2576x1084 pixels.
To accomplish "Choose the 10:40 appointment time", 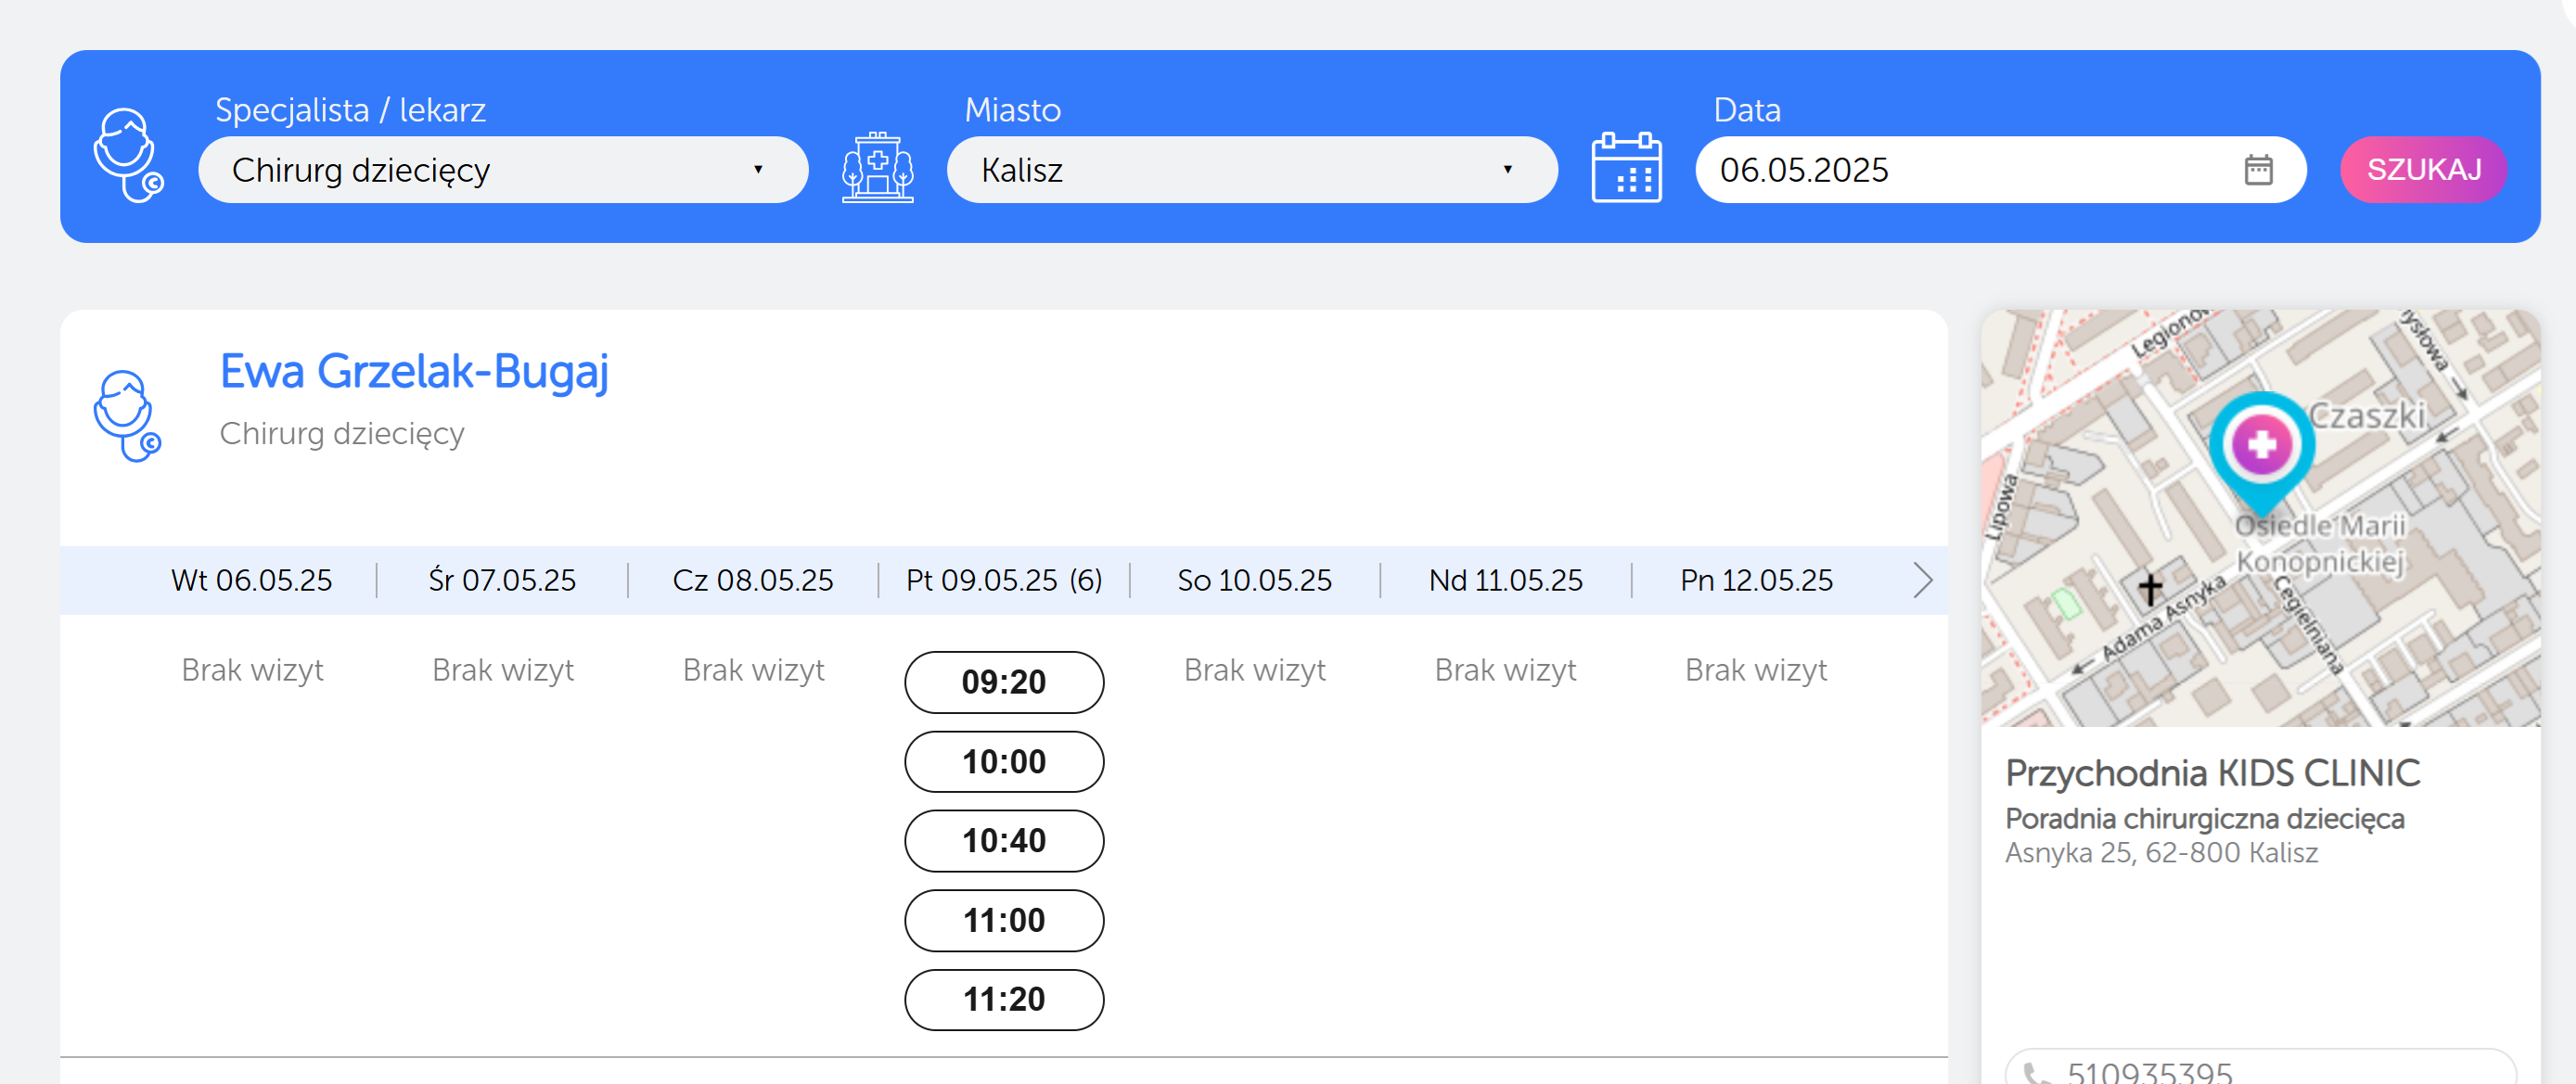I will point(1003,841).
